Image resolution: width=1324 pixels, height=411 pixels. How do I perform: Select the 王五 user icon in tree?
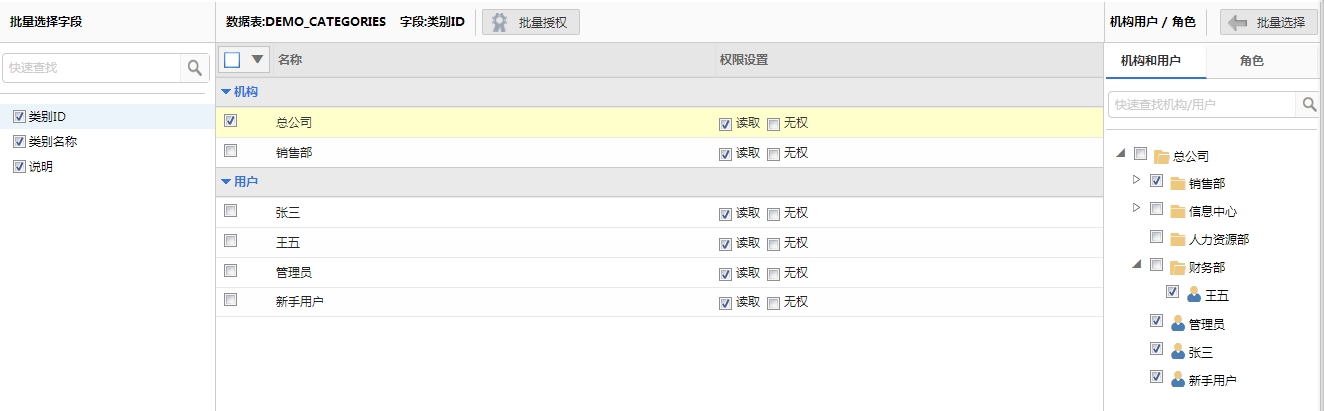coord(1193,294)
